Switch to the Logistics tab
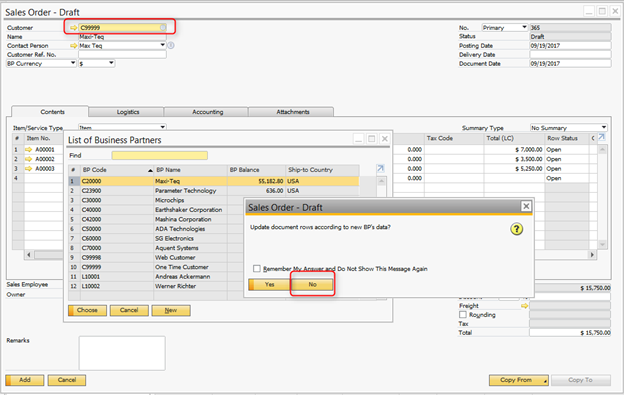 click(x=127, y=112)
